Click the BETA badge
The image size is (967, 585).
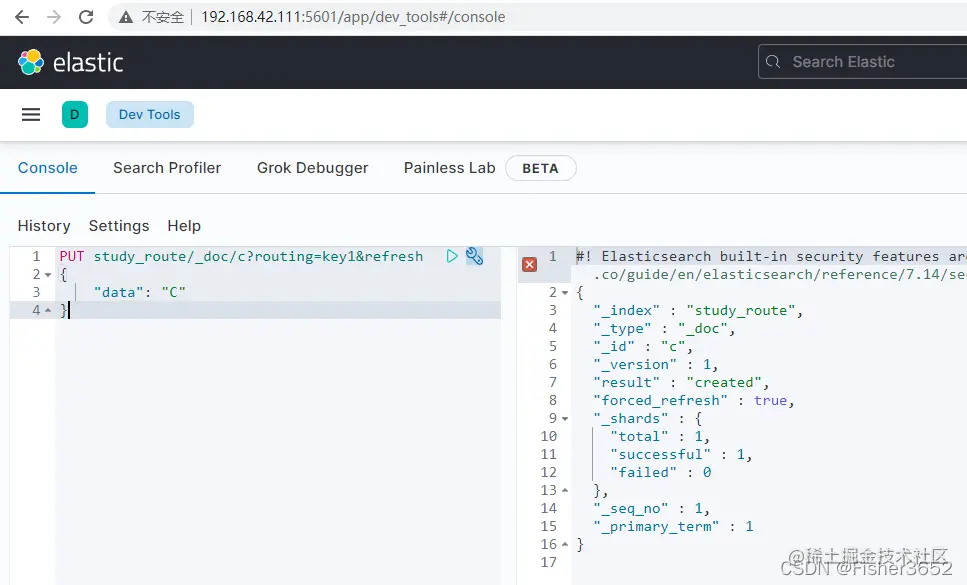pyautogui.click(x=541, y=168)
